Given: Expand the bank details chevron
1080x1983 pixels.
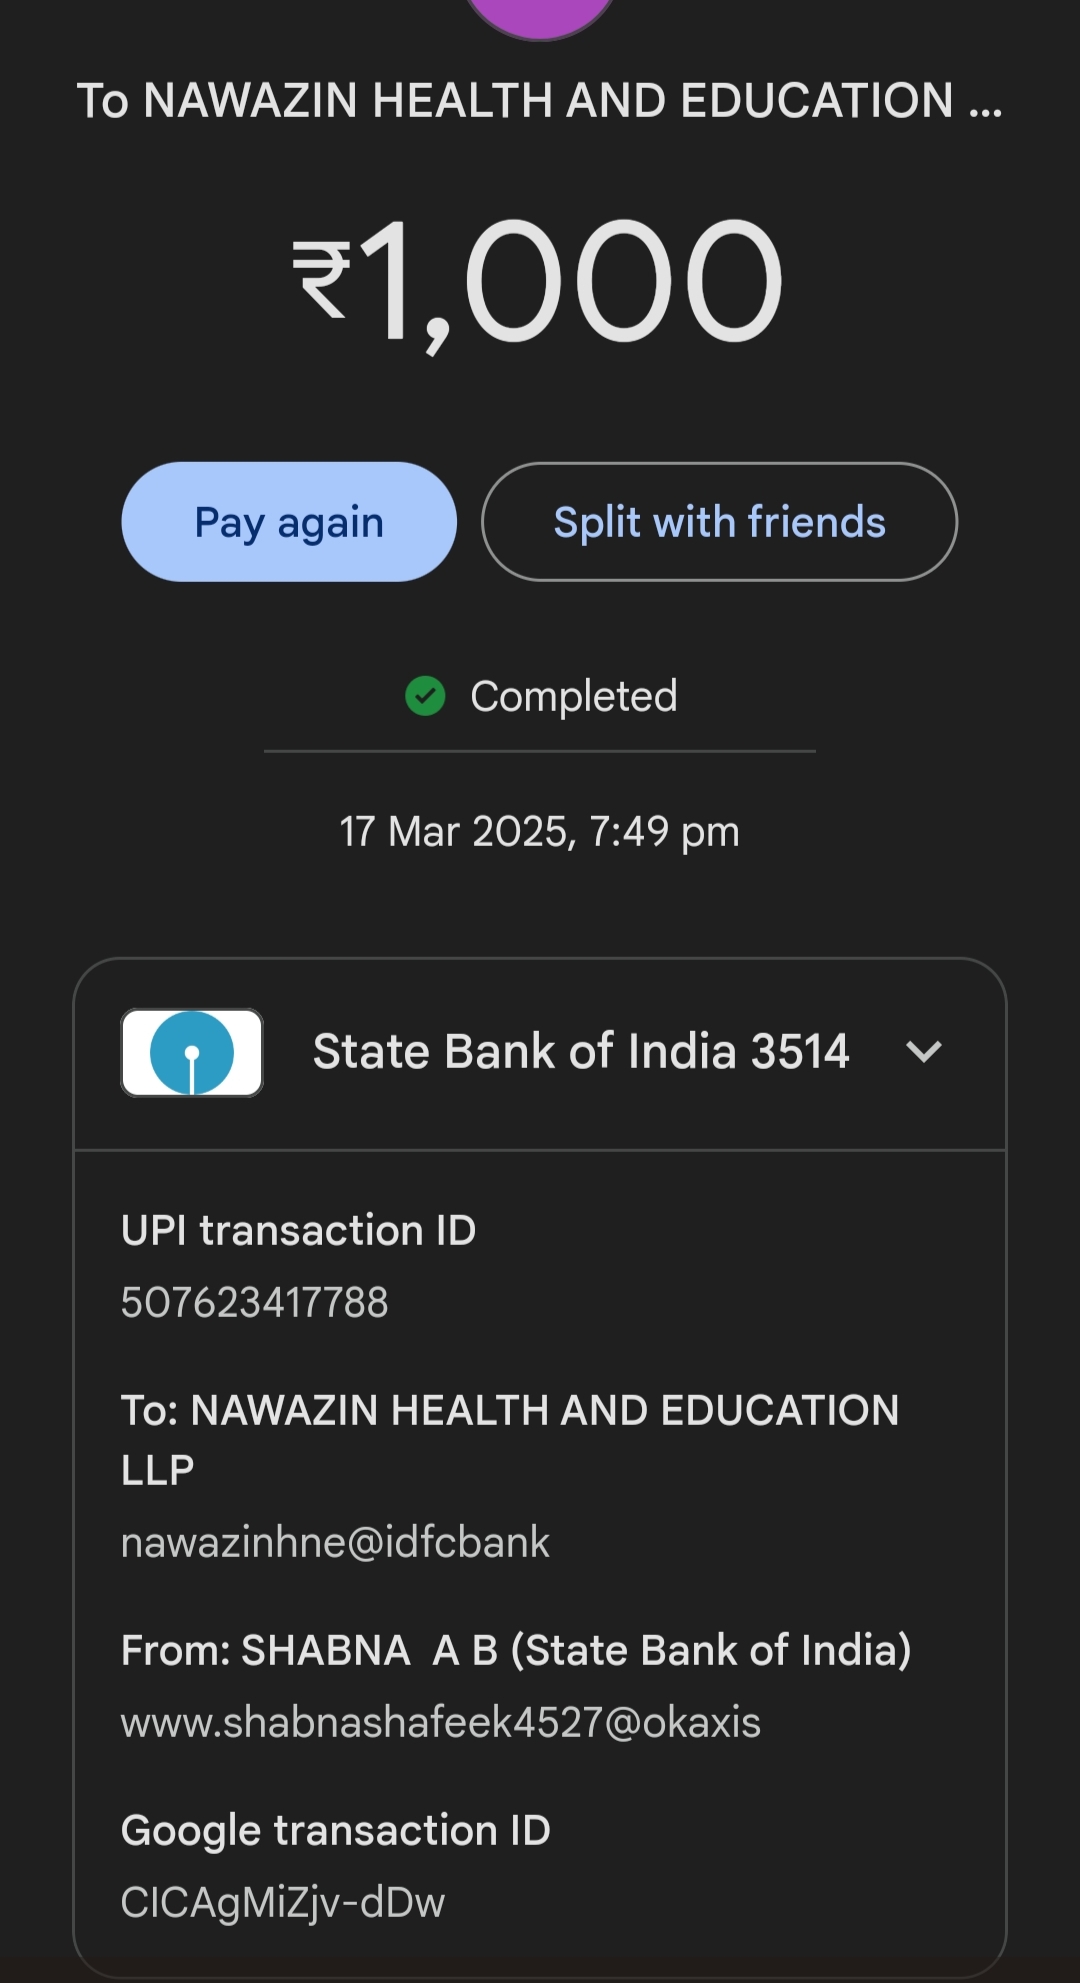Looking at the screenshot, I should click(923, 1052).
